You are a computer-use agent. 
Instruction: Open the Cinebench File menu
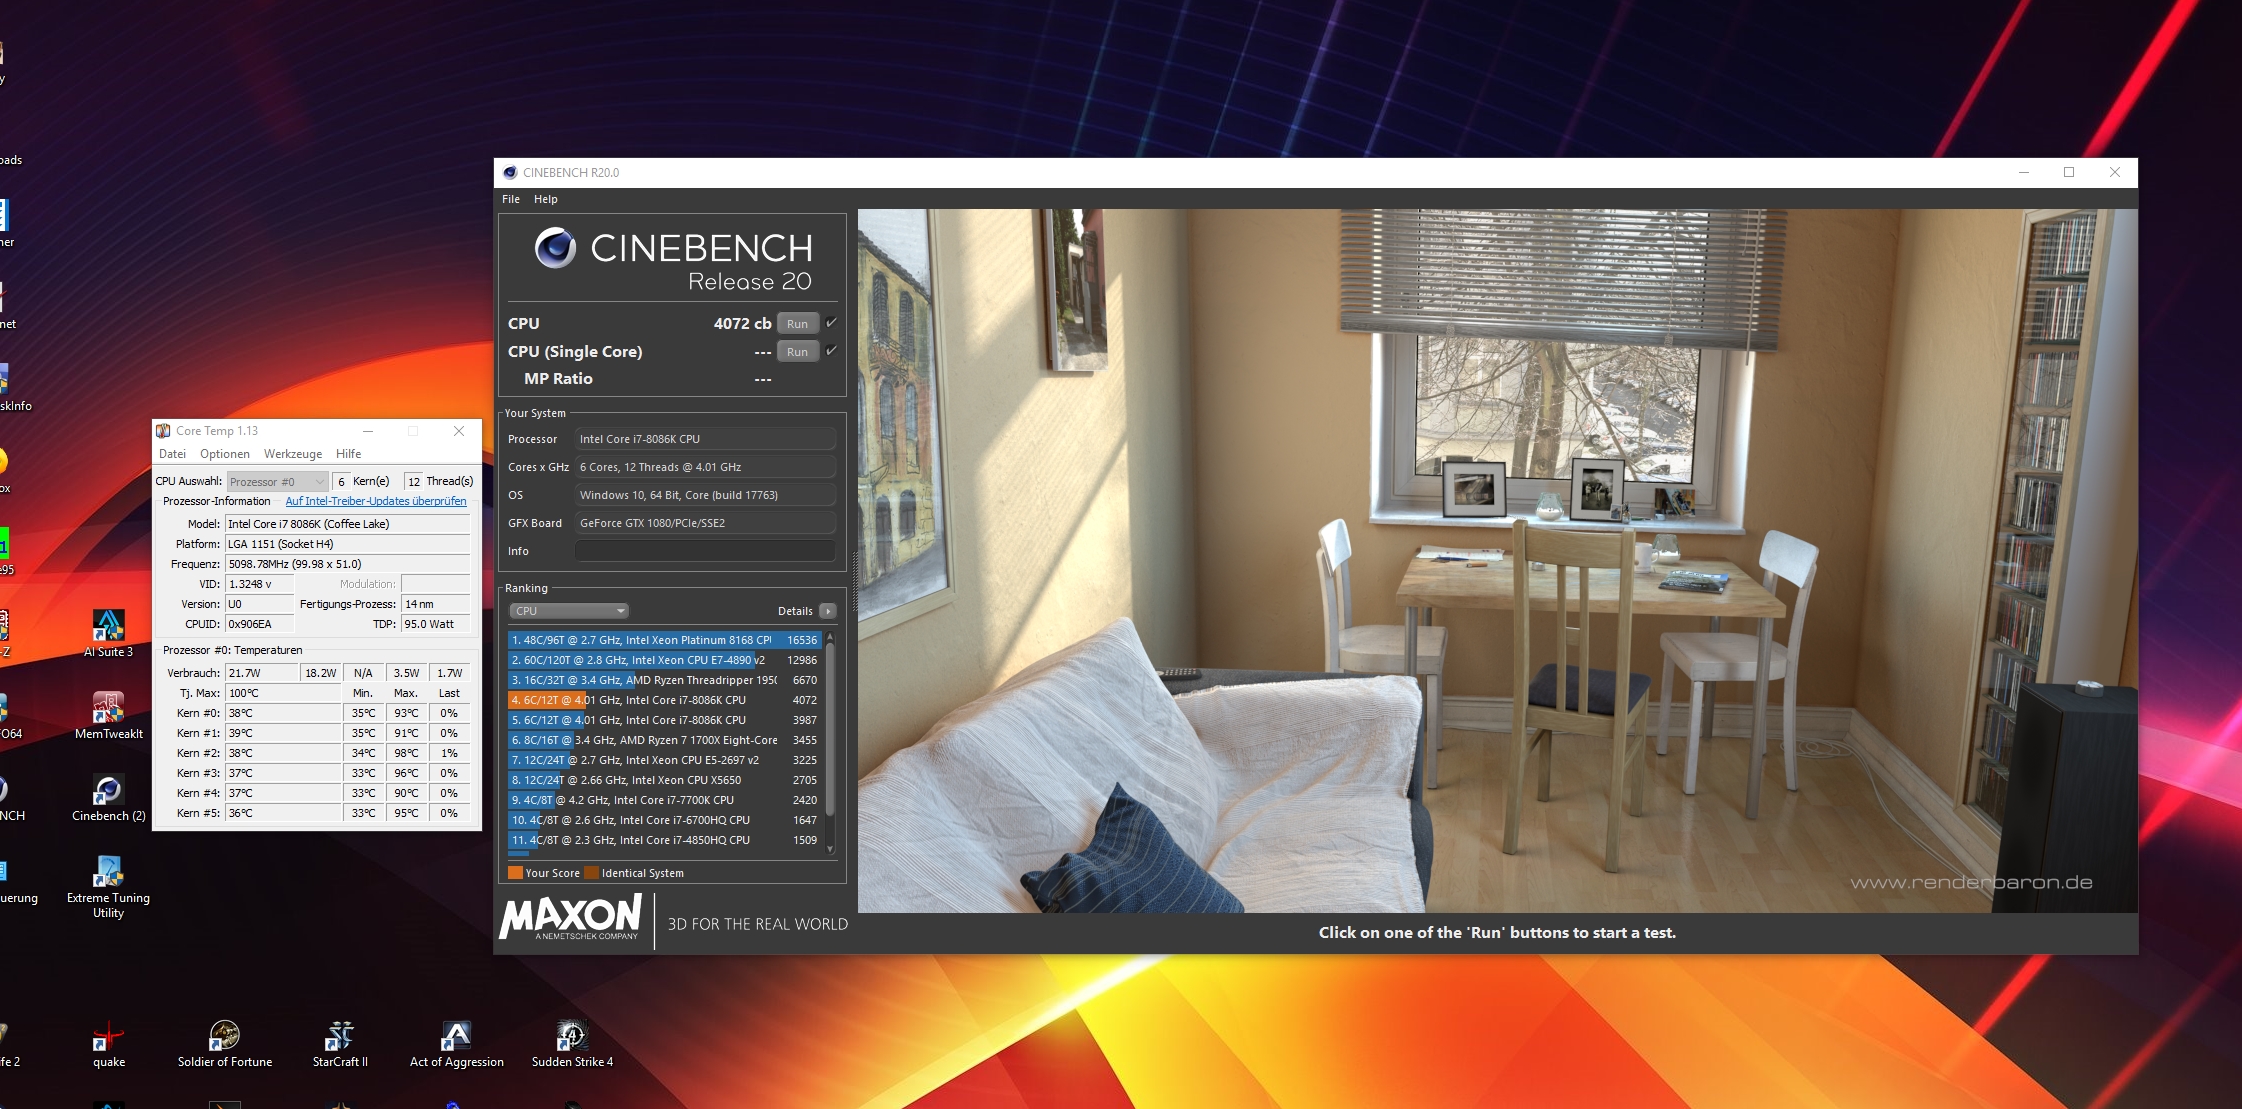click(511, 199)
